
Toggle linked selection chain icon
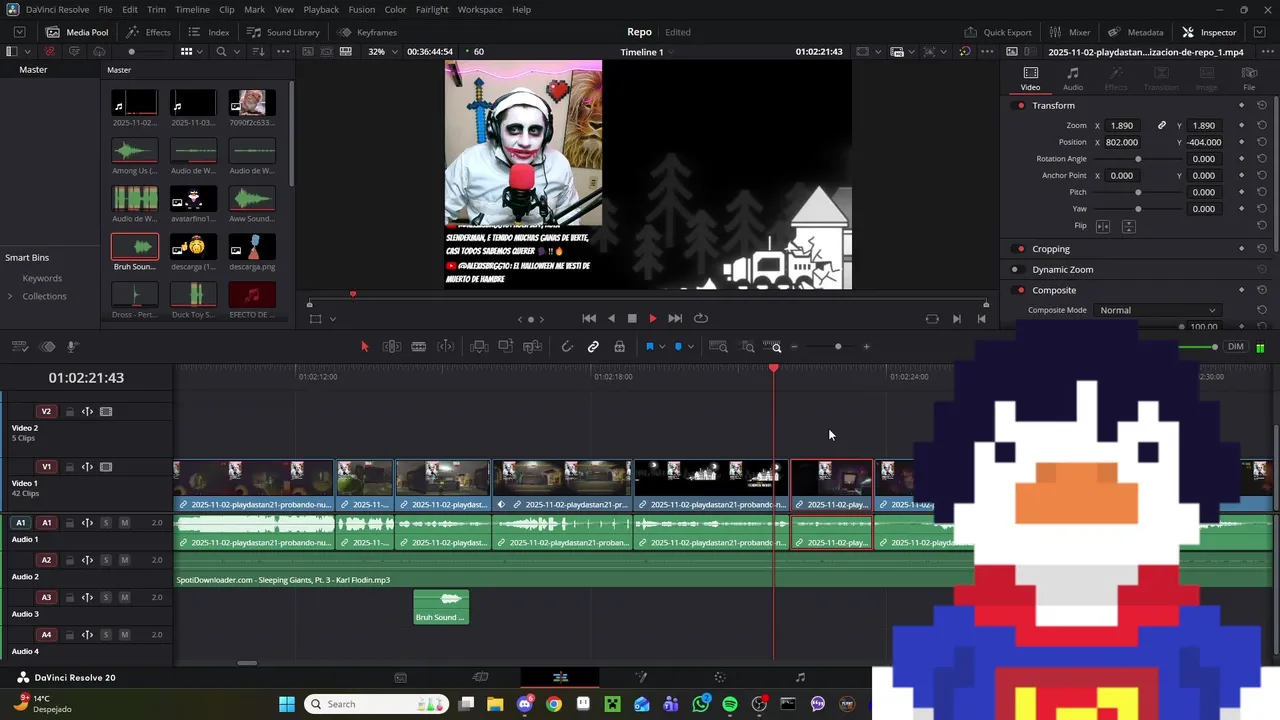pos(593,347)
